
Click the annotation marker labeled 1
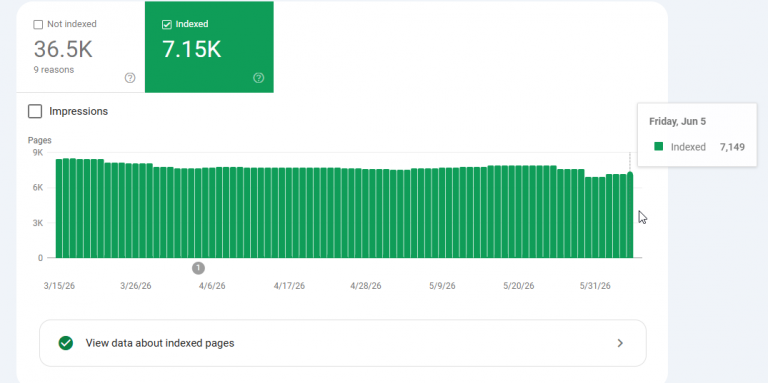pos(198,268)
